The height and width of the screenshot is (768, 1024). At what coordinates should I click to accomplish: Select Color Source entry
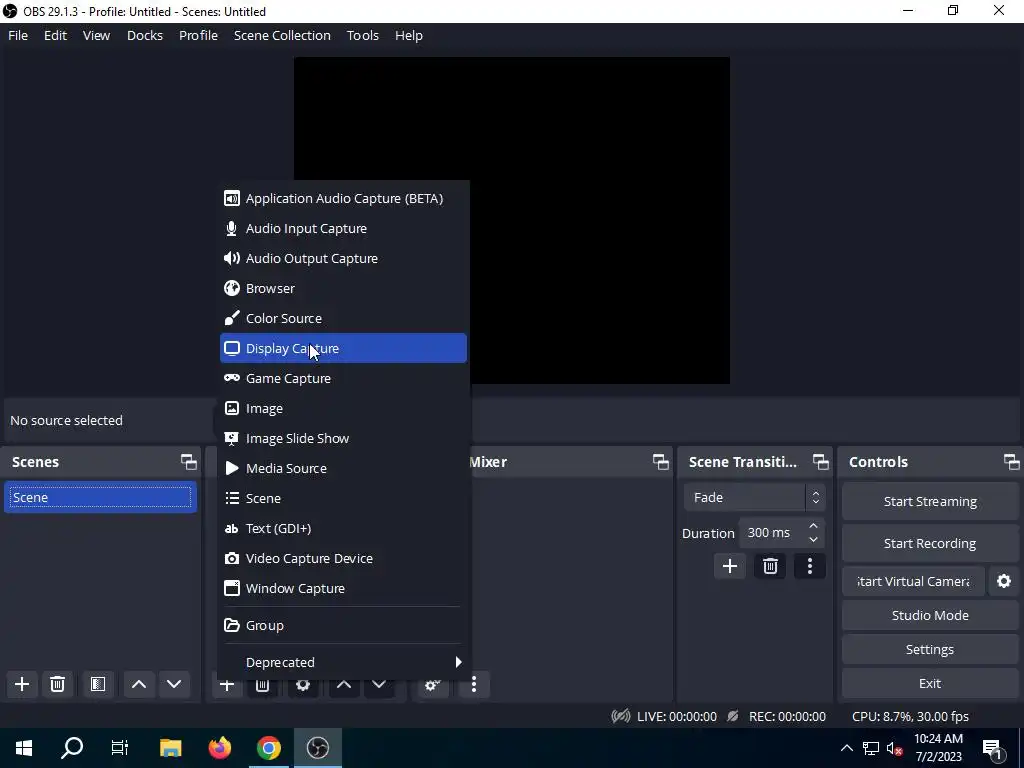pos(344,319)
